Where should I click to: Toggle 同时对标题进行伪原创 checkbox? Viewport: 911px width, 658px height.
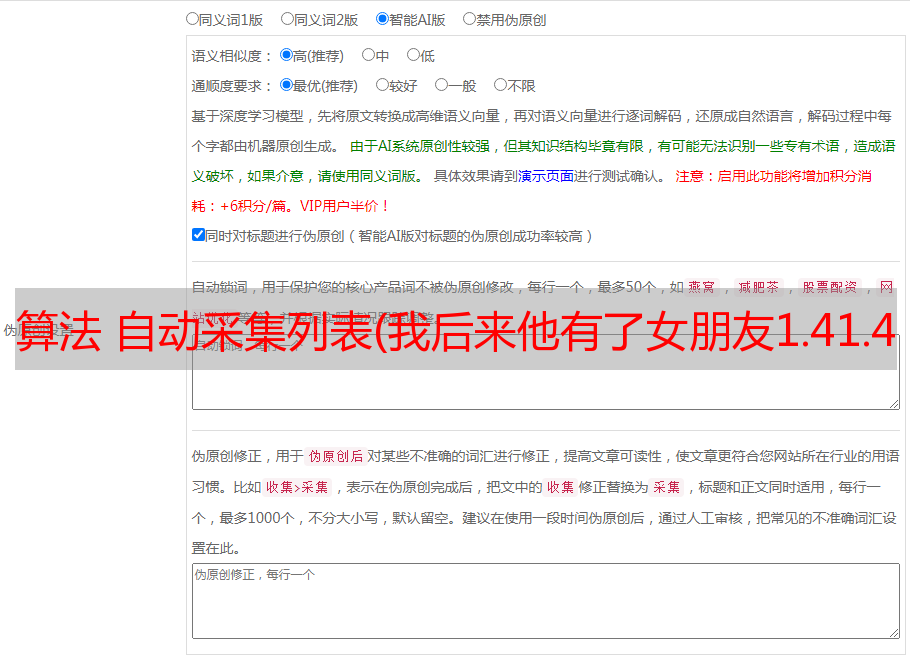(x=198, y=235)
